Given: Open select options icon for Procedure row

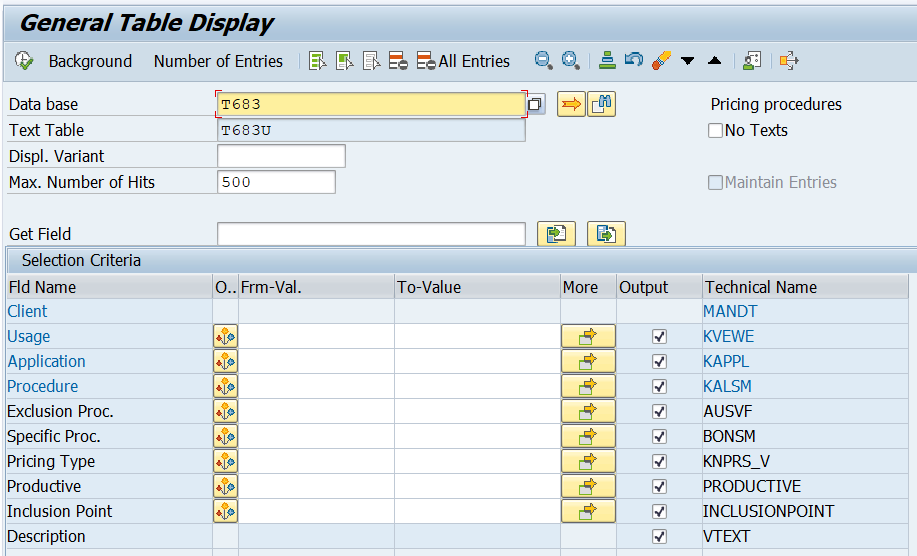Looking at the screenshot, I should [x=225, y=386].
